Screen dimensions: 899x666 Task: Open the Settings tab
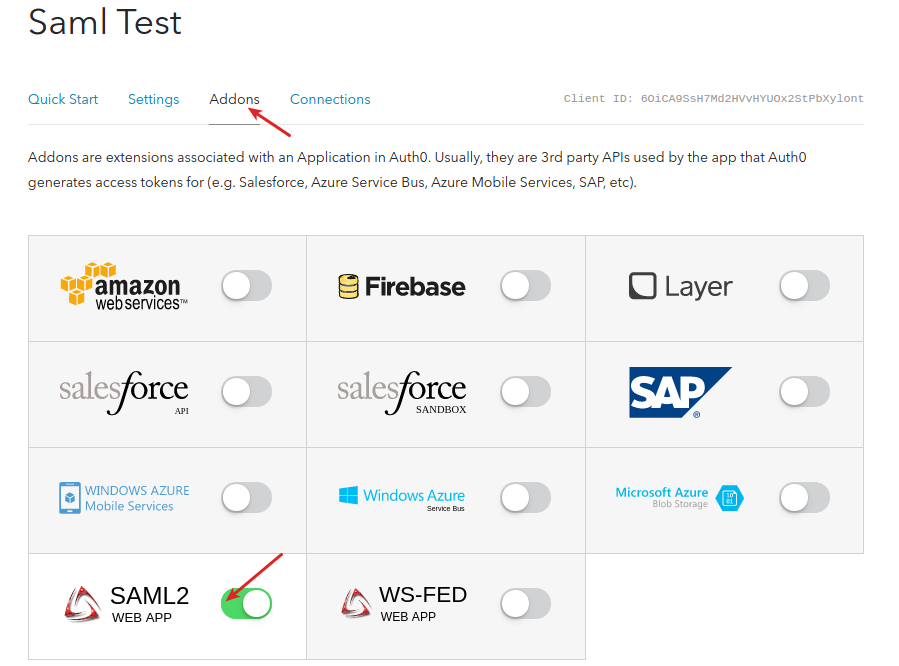154,99
